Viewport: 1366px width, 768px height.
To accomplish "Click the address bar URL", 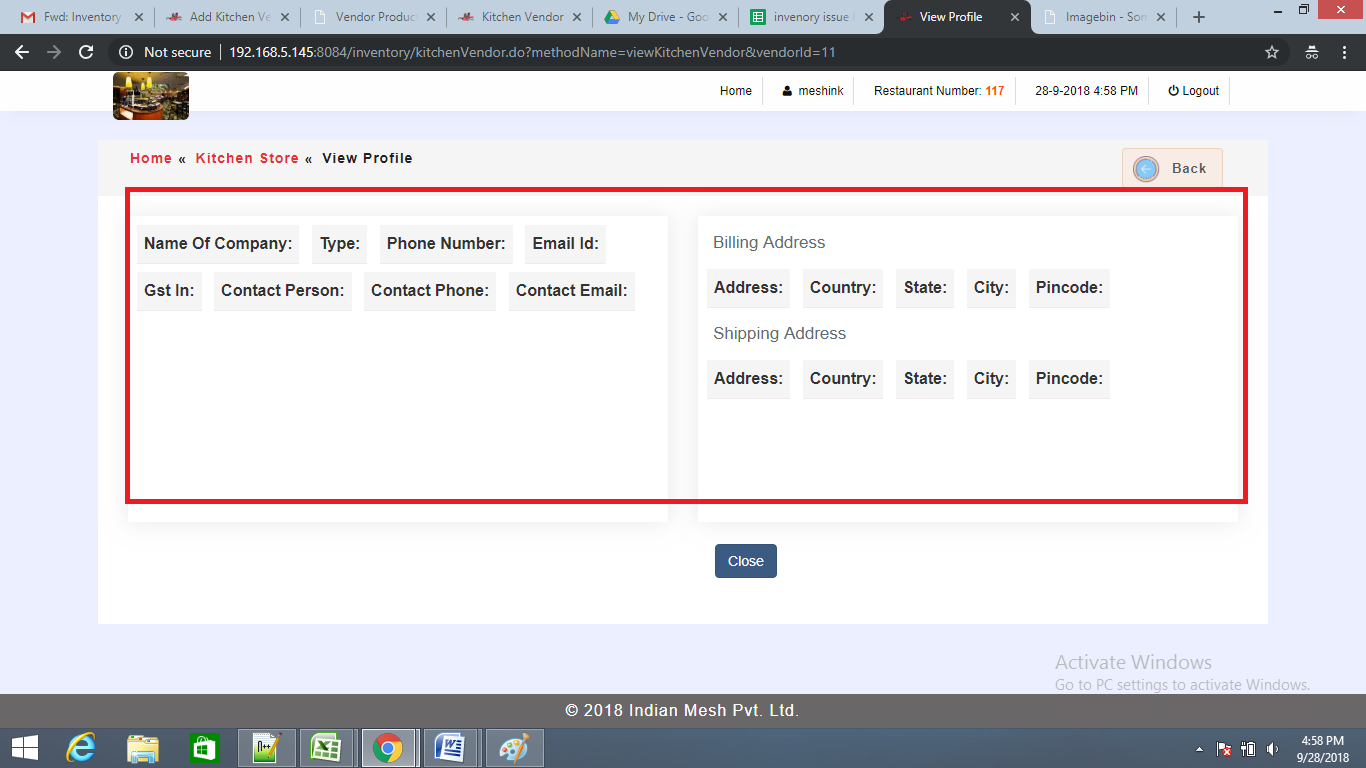I will pos(532,52).
